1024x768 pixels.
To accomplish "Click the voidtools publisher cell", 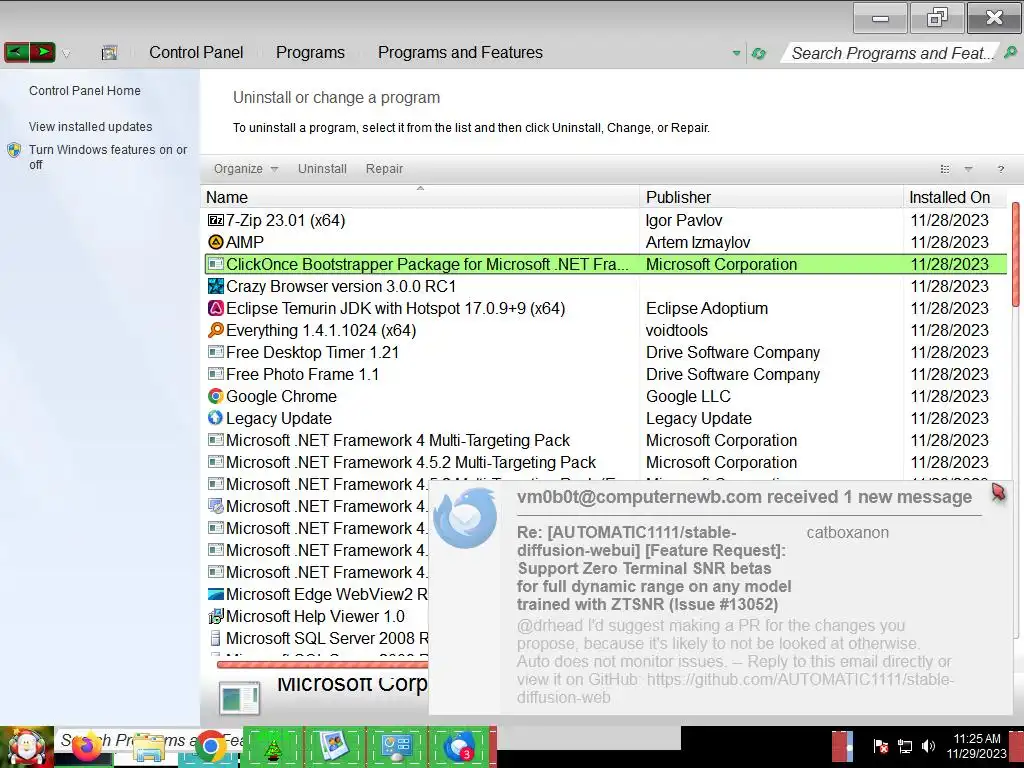I will (677, 330).
